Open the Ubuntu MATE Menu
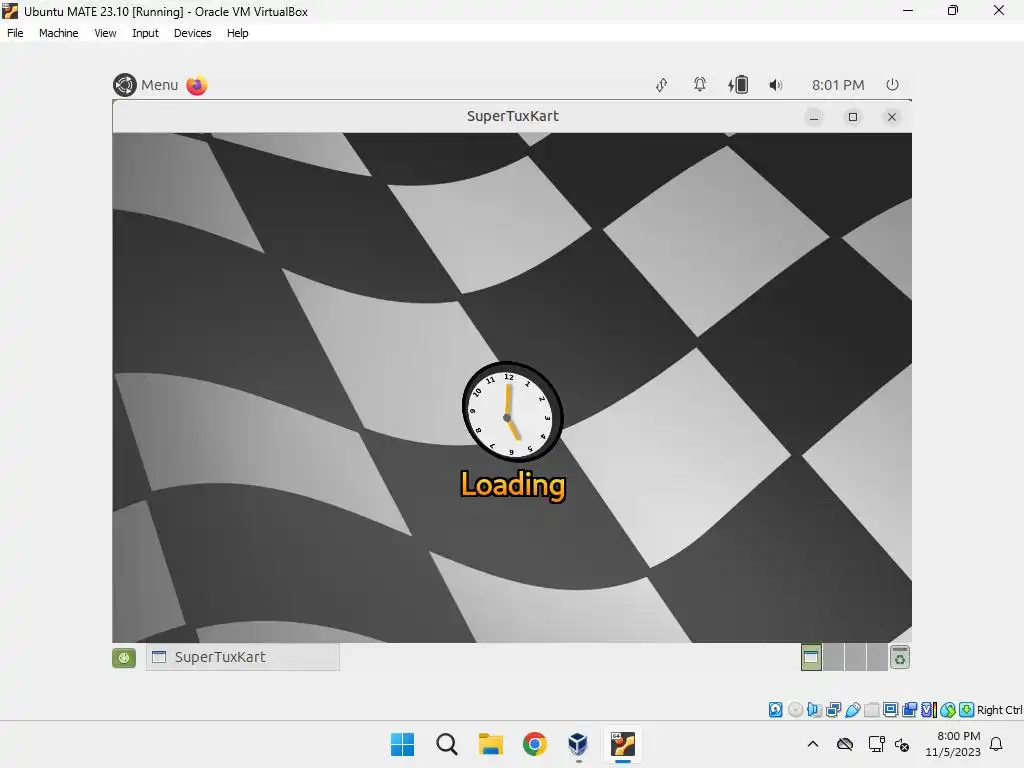 click(146, 85)
